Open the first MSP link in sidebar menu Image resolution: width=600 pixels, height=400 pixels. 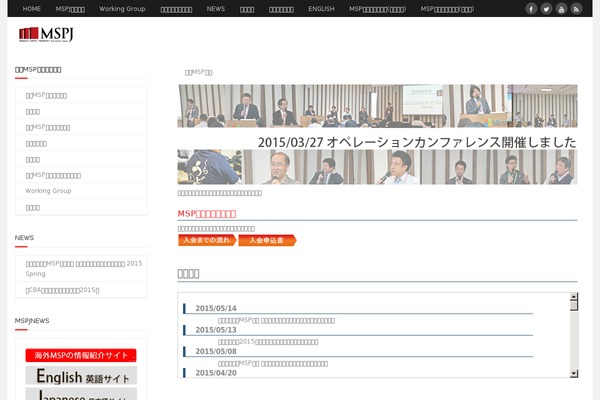click(46, 95)
